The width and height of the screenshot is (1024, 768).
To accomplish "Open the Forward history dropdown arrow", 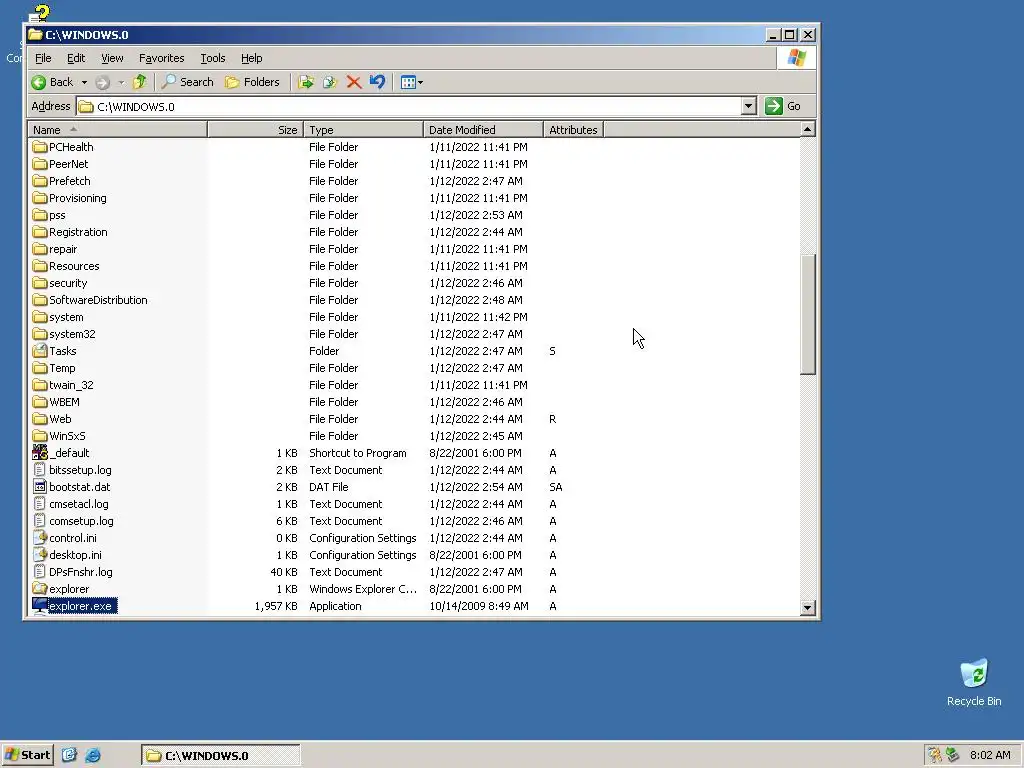I will click(121, 82).
